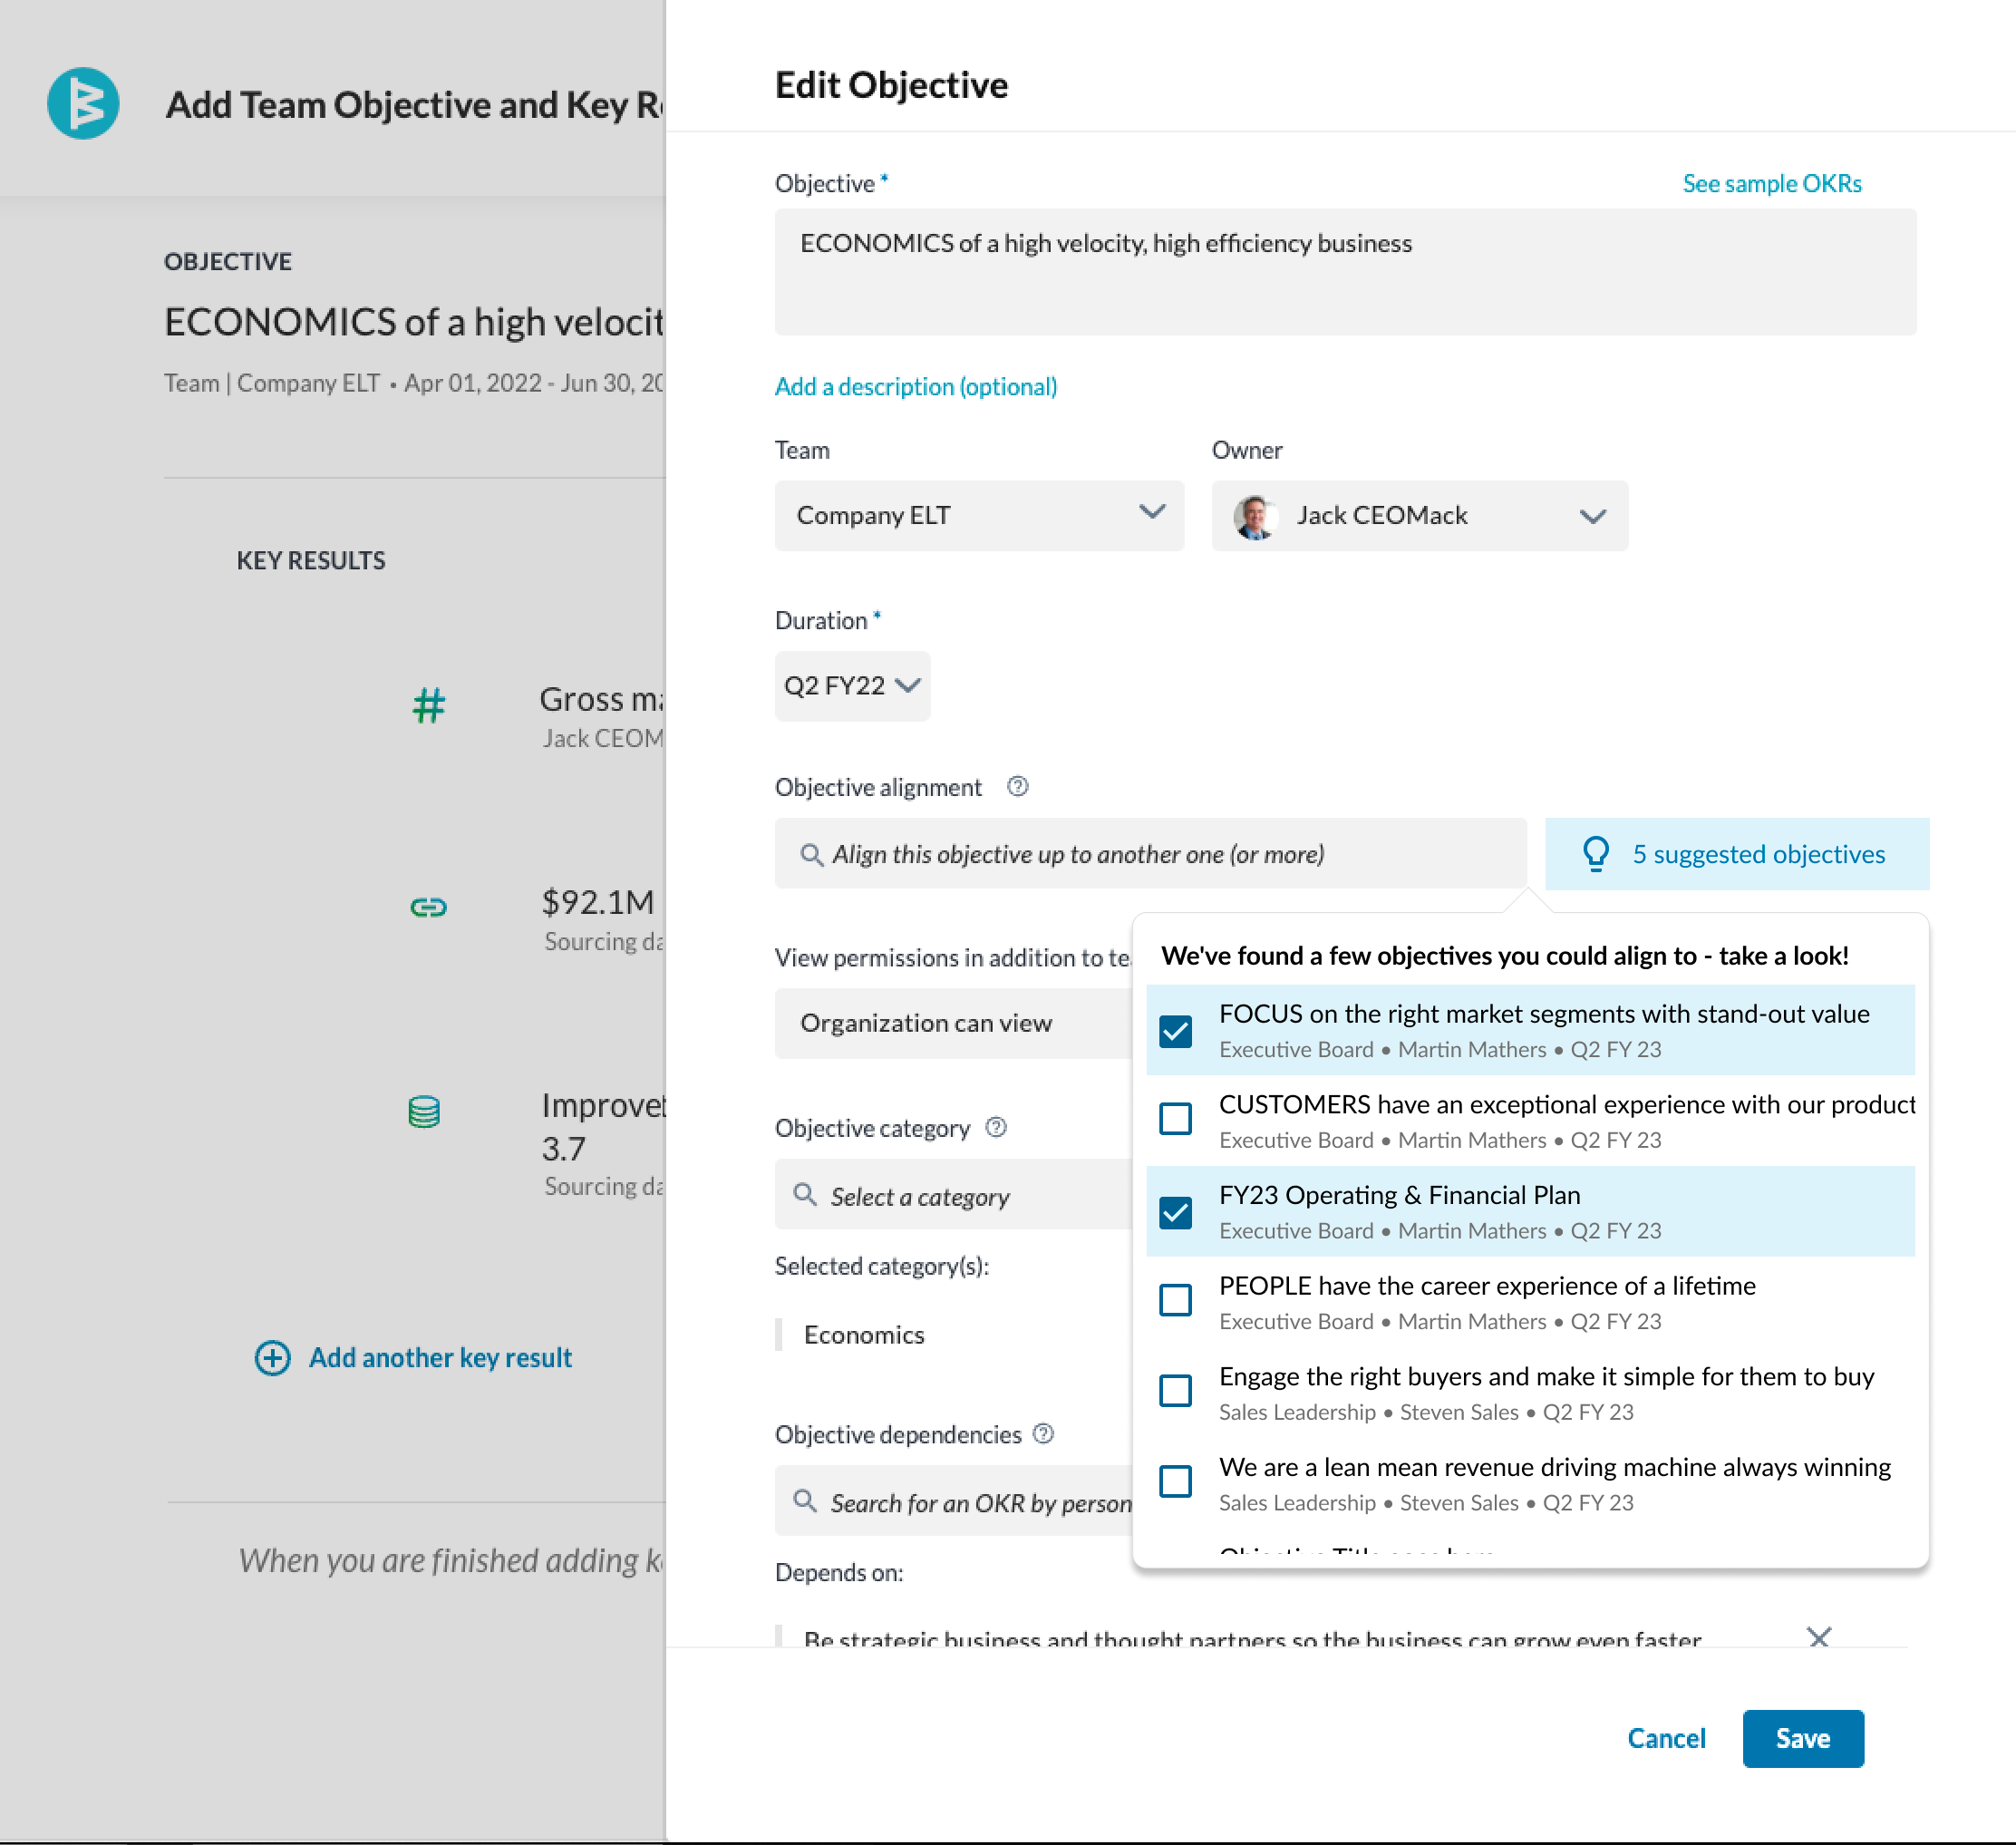The height and width of the screenshot is (1845, 2016).
Task: Click the plus circle Add another key result icon
Action: click(x=272, y=1357)
